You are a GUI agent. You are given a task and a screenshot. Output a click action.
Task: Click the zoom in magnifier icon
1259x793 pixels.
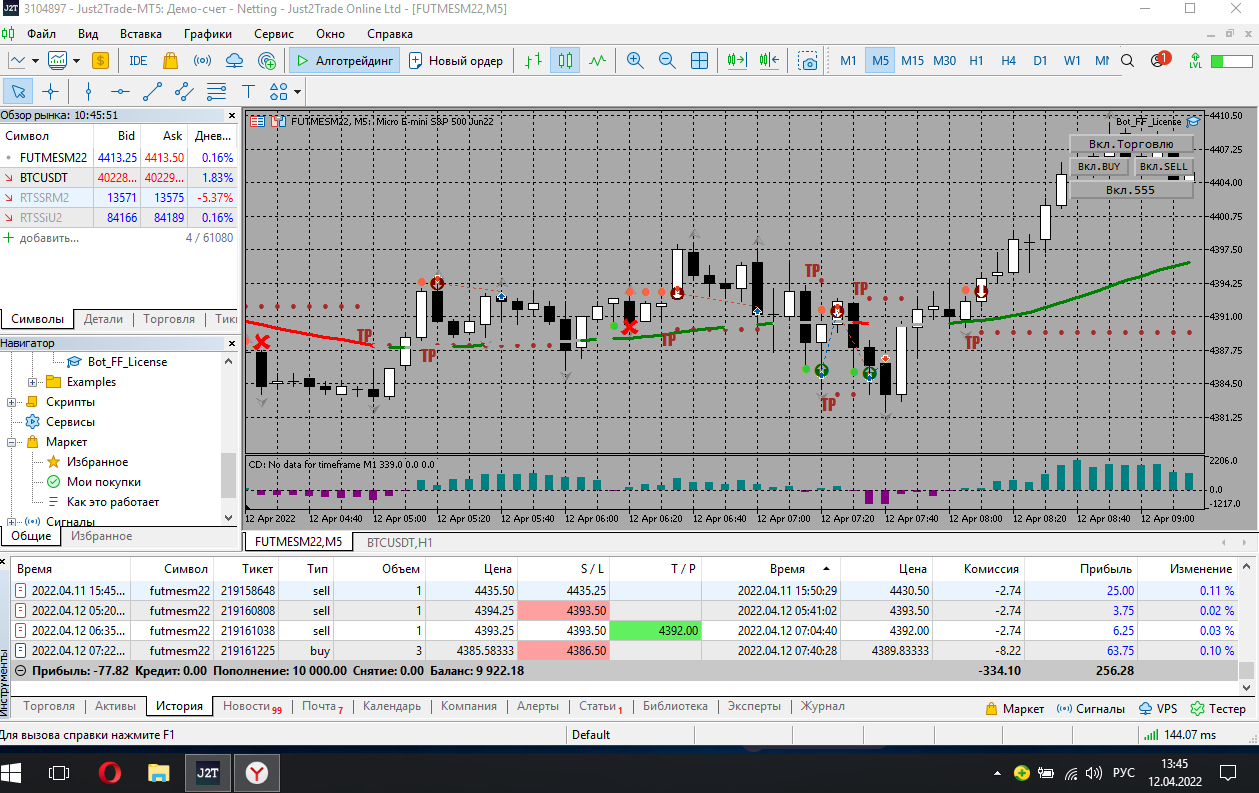pos(634,60)
